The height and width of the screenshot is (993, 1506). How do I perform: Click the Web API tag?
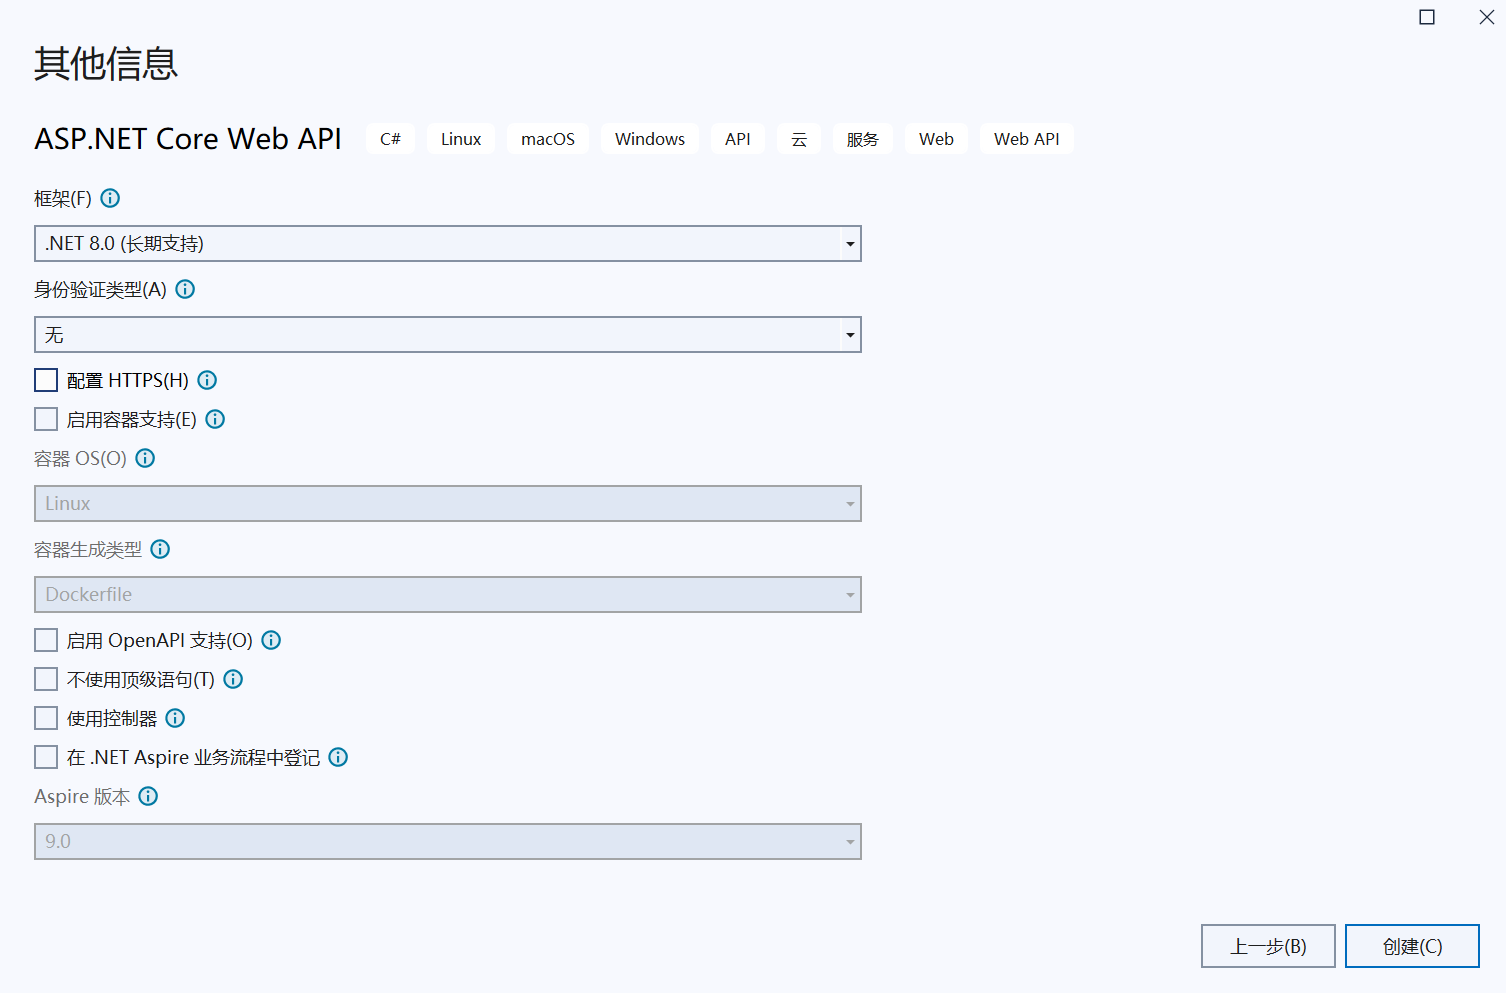(x=1027, y=139)
